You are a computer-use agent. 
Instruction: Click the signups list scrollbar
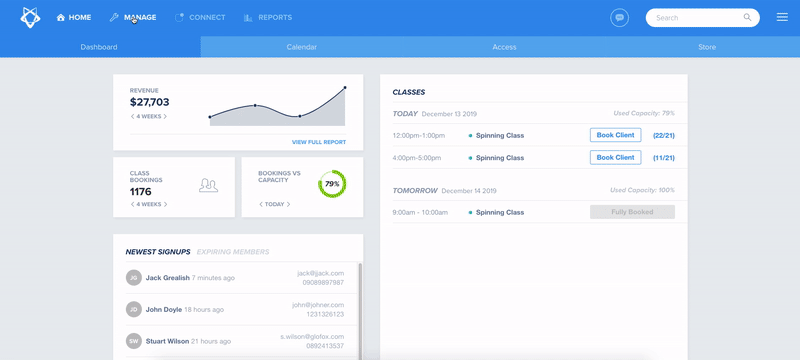[x=361, y=311]
